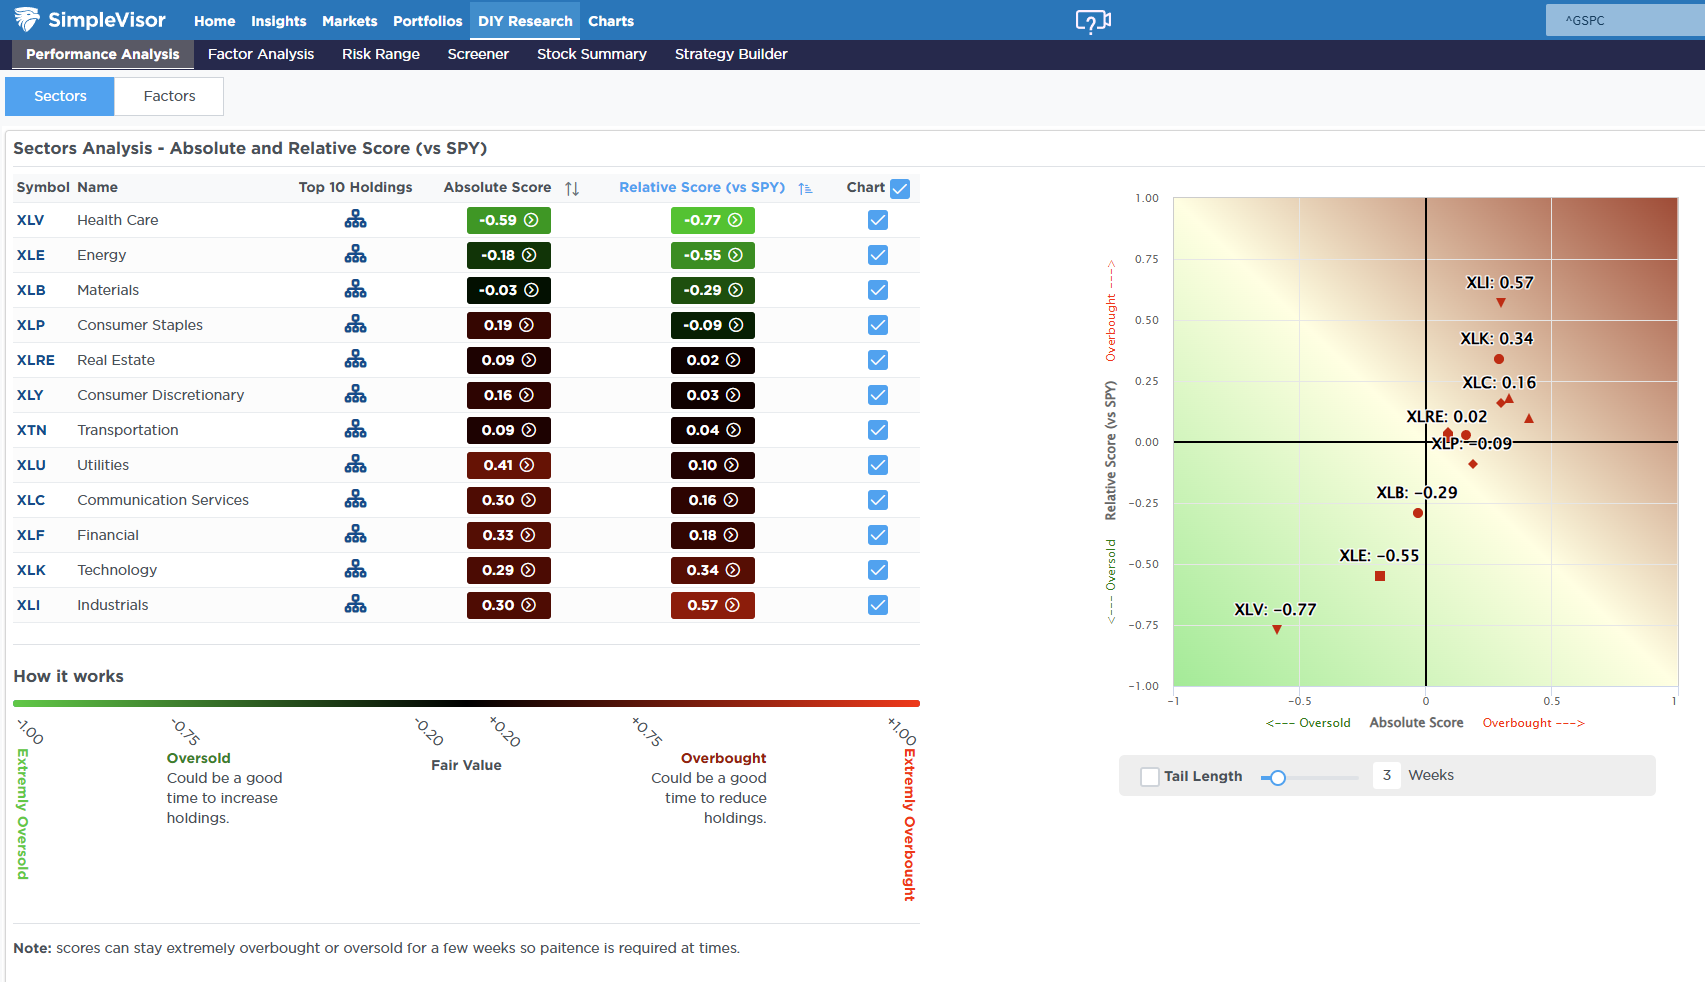Open the Risk Range menu item
Screen dimensions: 1705x982
pyautogui.click(x=381, y=54)
